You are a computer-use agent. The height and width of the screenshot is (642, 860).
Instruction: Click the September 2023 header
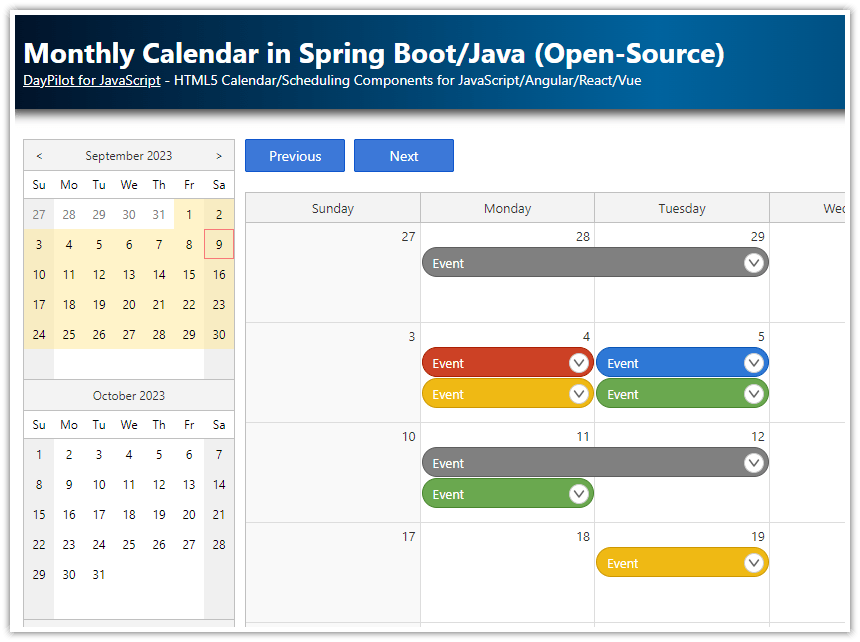128,155
